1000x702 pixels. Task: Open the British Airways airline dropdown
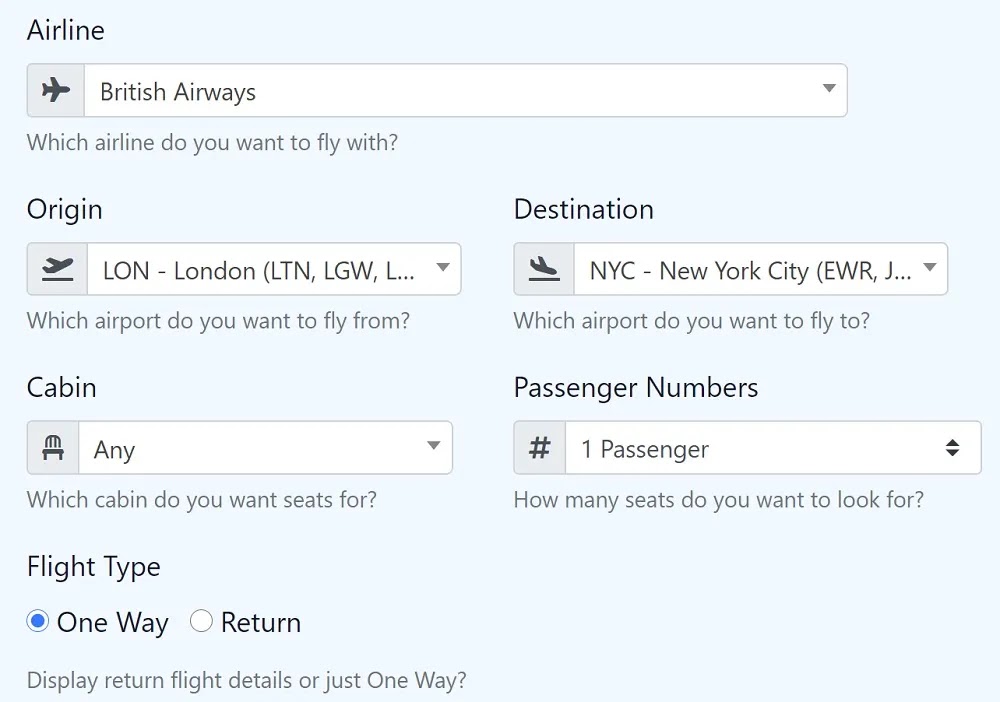tap(466, 90)
